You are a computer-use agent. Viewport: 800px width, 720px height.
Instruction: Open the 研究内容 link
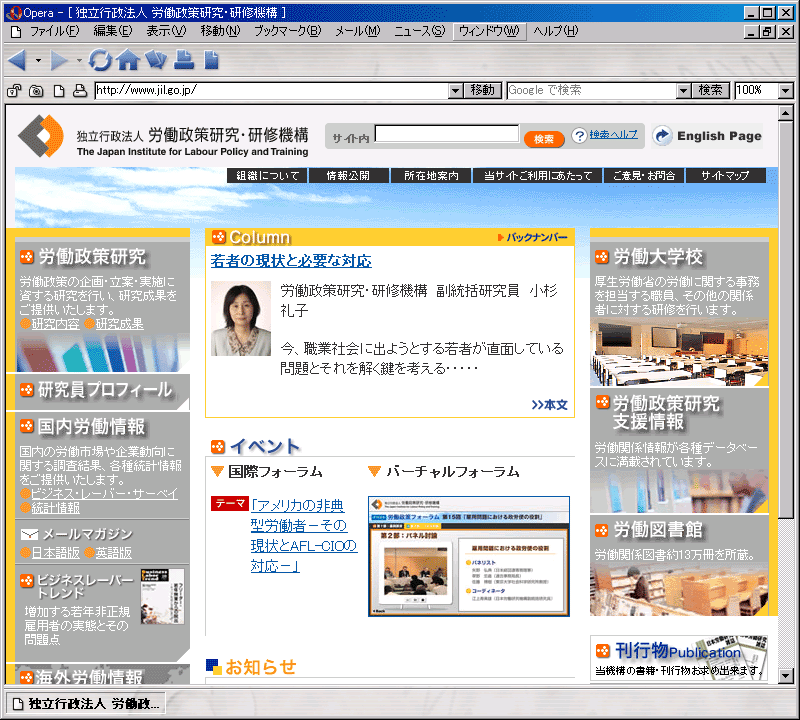(55, 324)
